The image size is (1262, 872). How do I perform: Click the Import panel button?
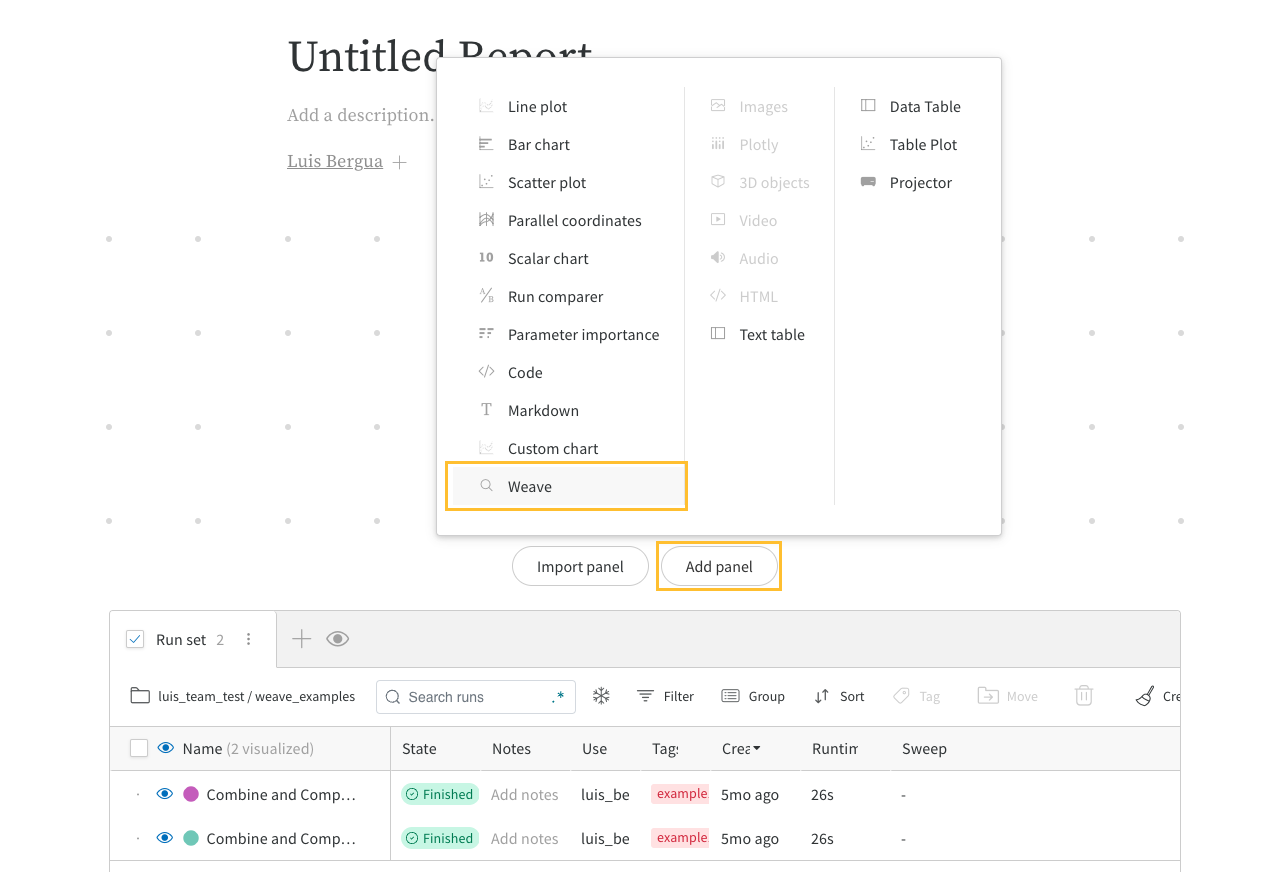click(580, 567)
